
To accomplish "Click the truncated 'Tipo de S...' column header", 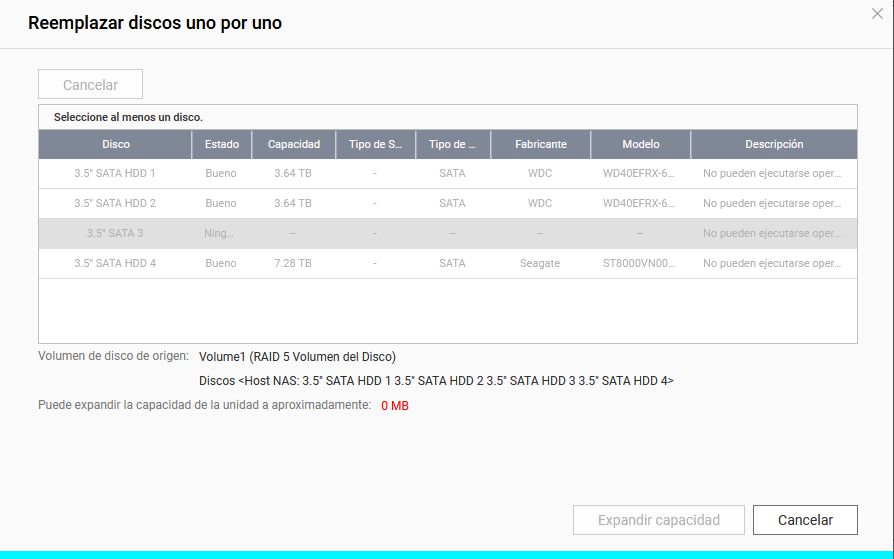I will coord(375,144).
